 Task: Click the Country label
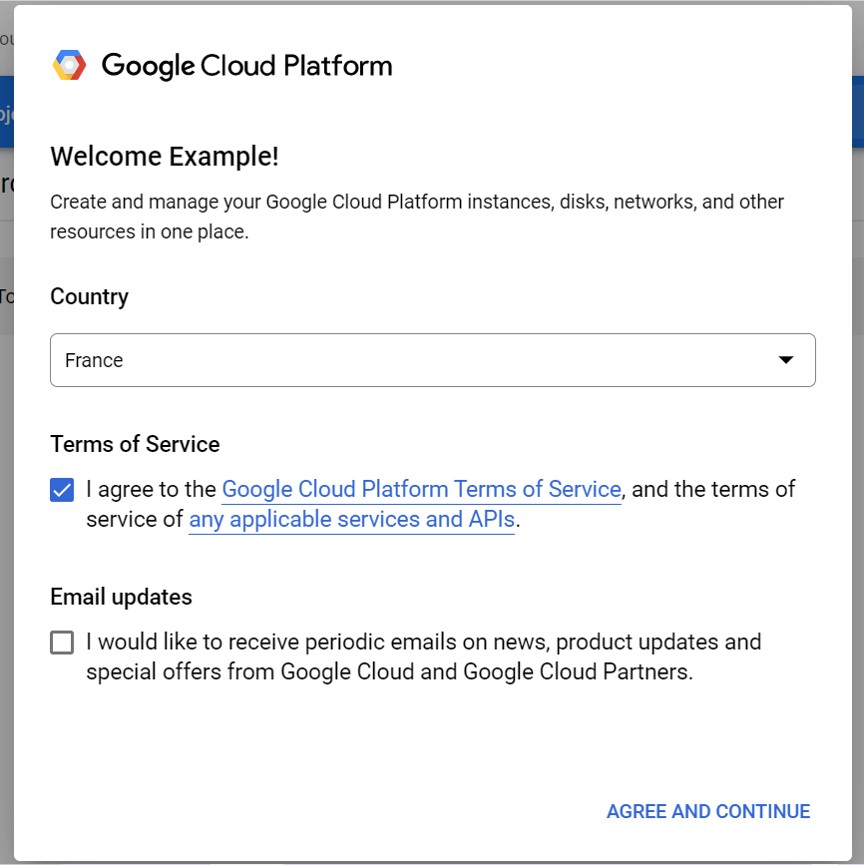89,297
